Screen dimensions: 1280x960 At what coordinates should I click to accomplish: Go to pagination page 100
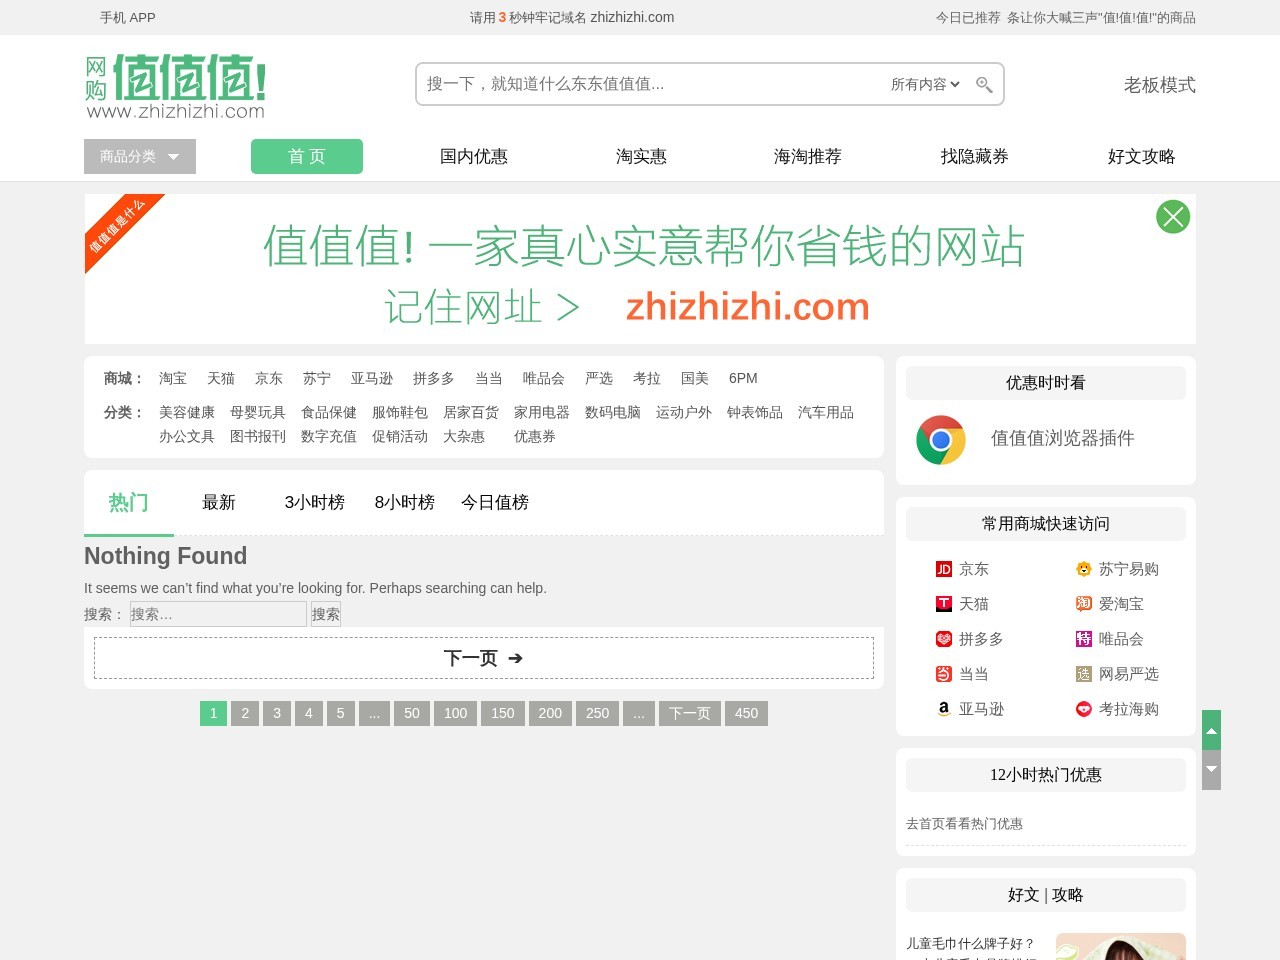456,713
